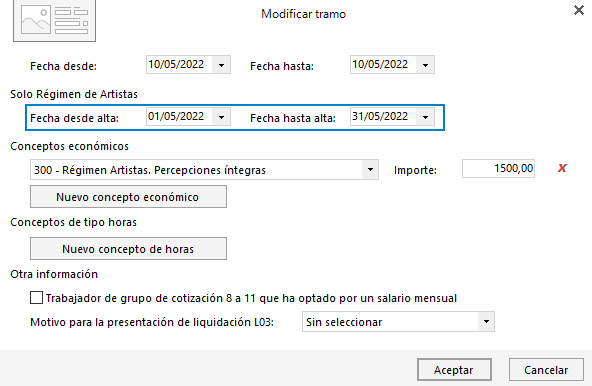This screenshot has width=592, height=386.
Task: Click the Fecha hasta alta: label
Action: [293, 118]
